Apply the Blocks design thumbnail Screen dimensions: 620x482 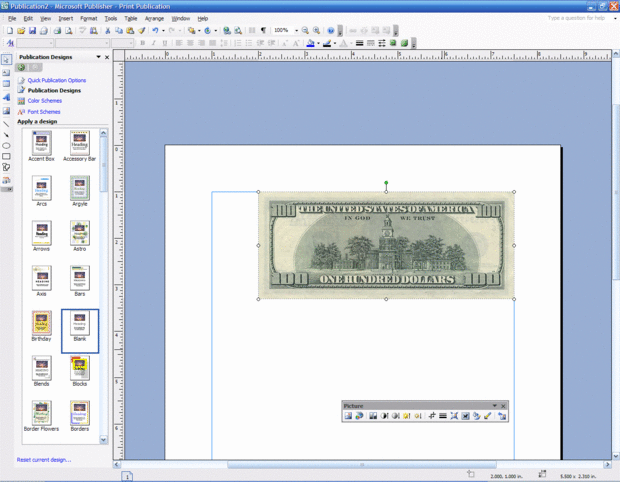click(80, 370)
